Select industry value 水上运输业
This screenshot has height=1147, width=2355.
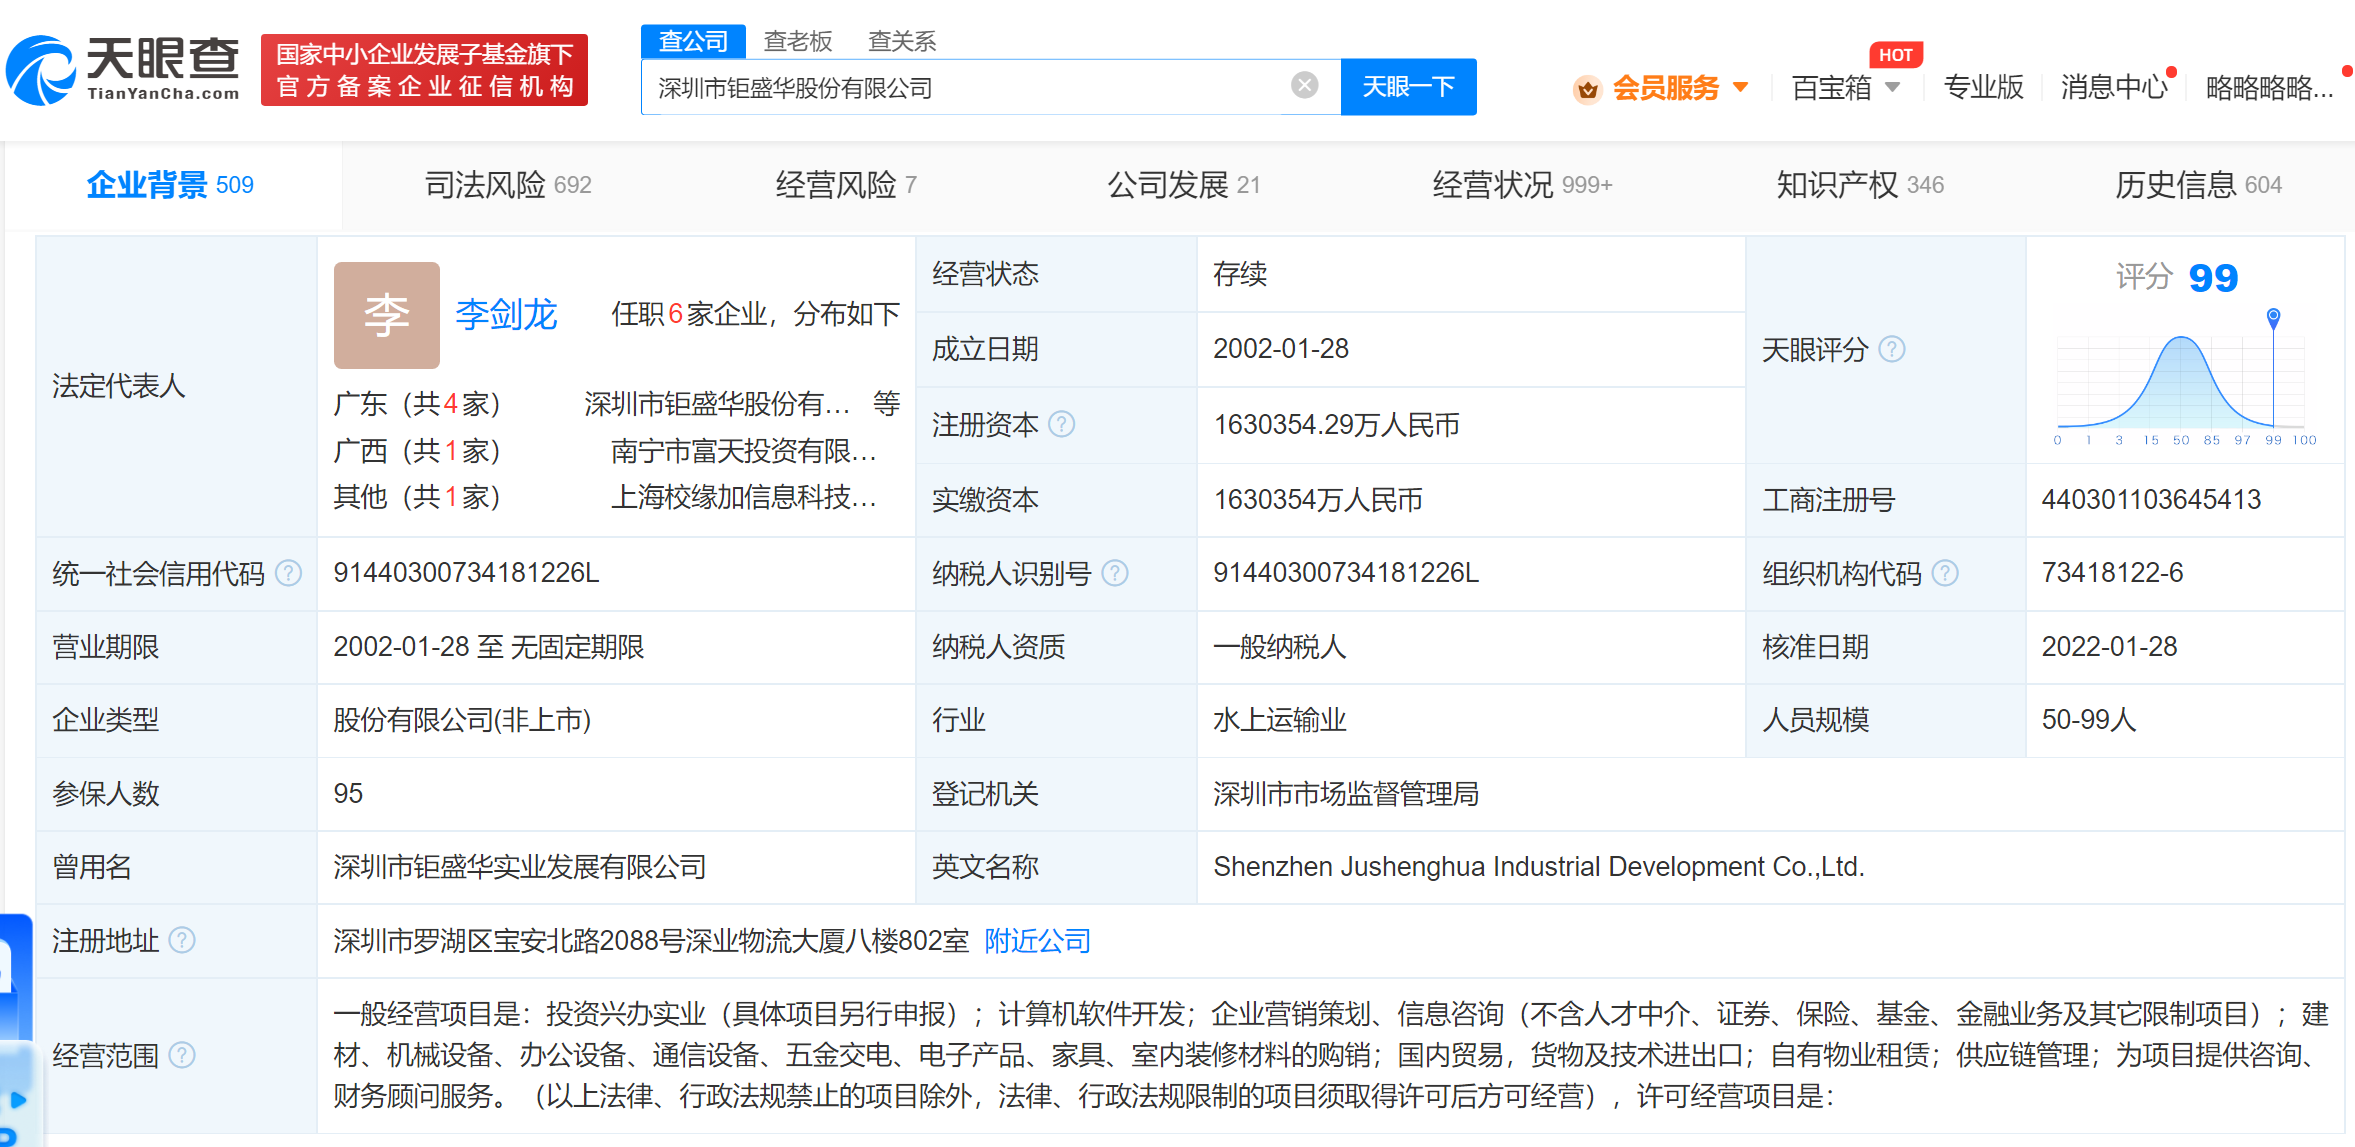pyautogui.click(x=1280, y=720)
